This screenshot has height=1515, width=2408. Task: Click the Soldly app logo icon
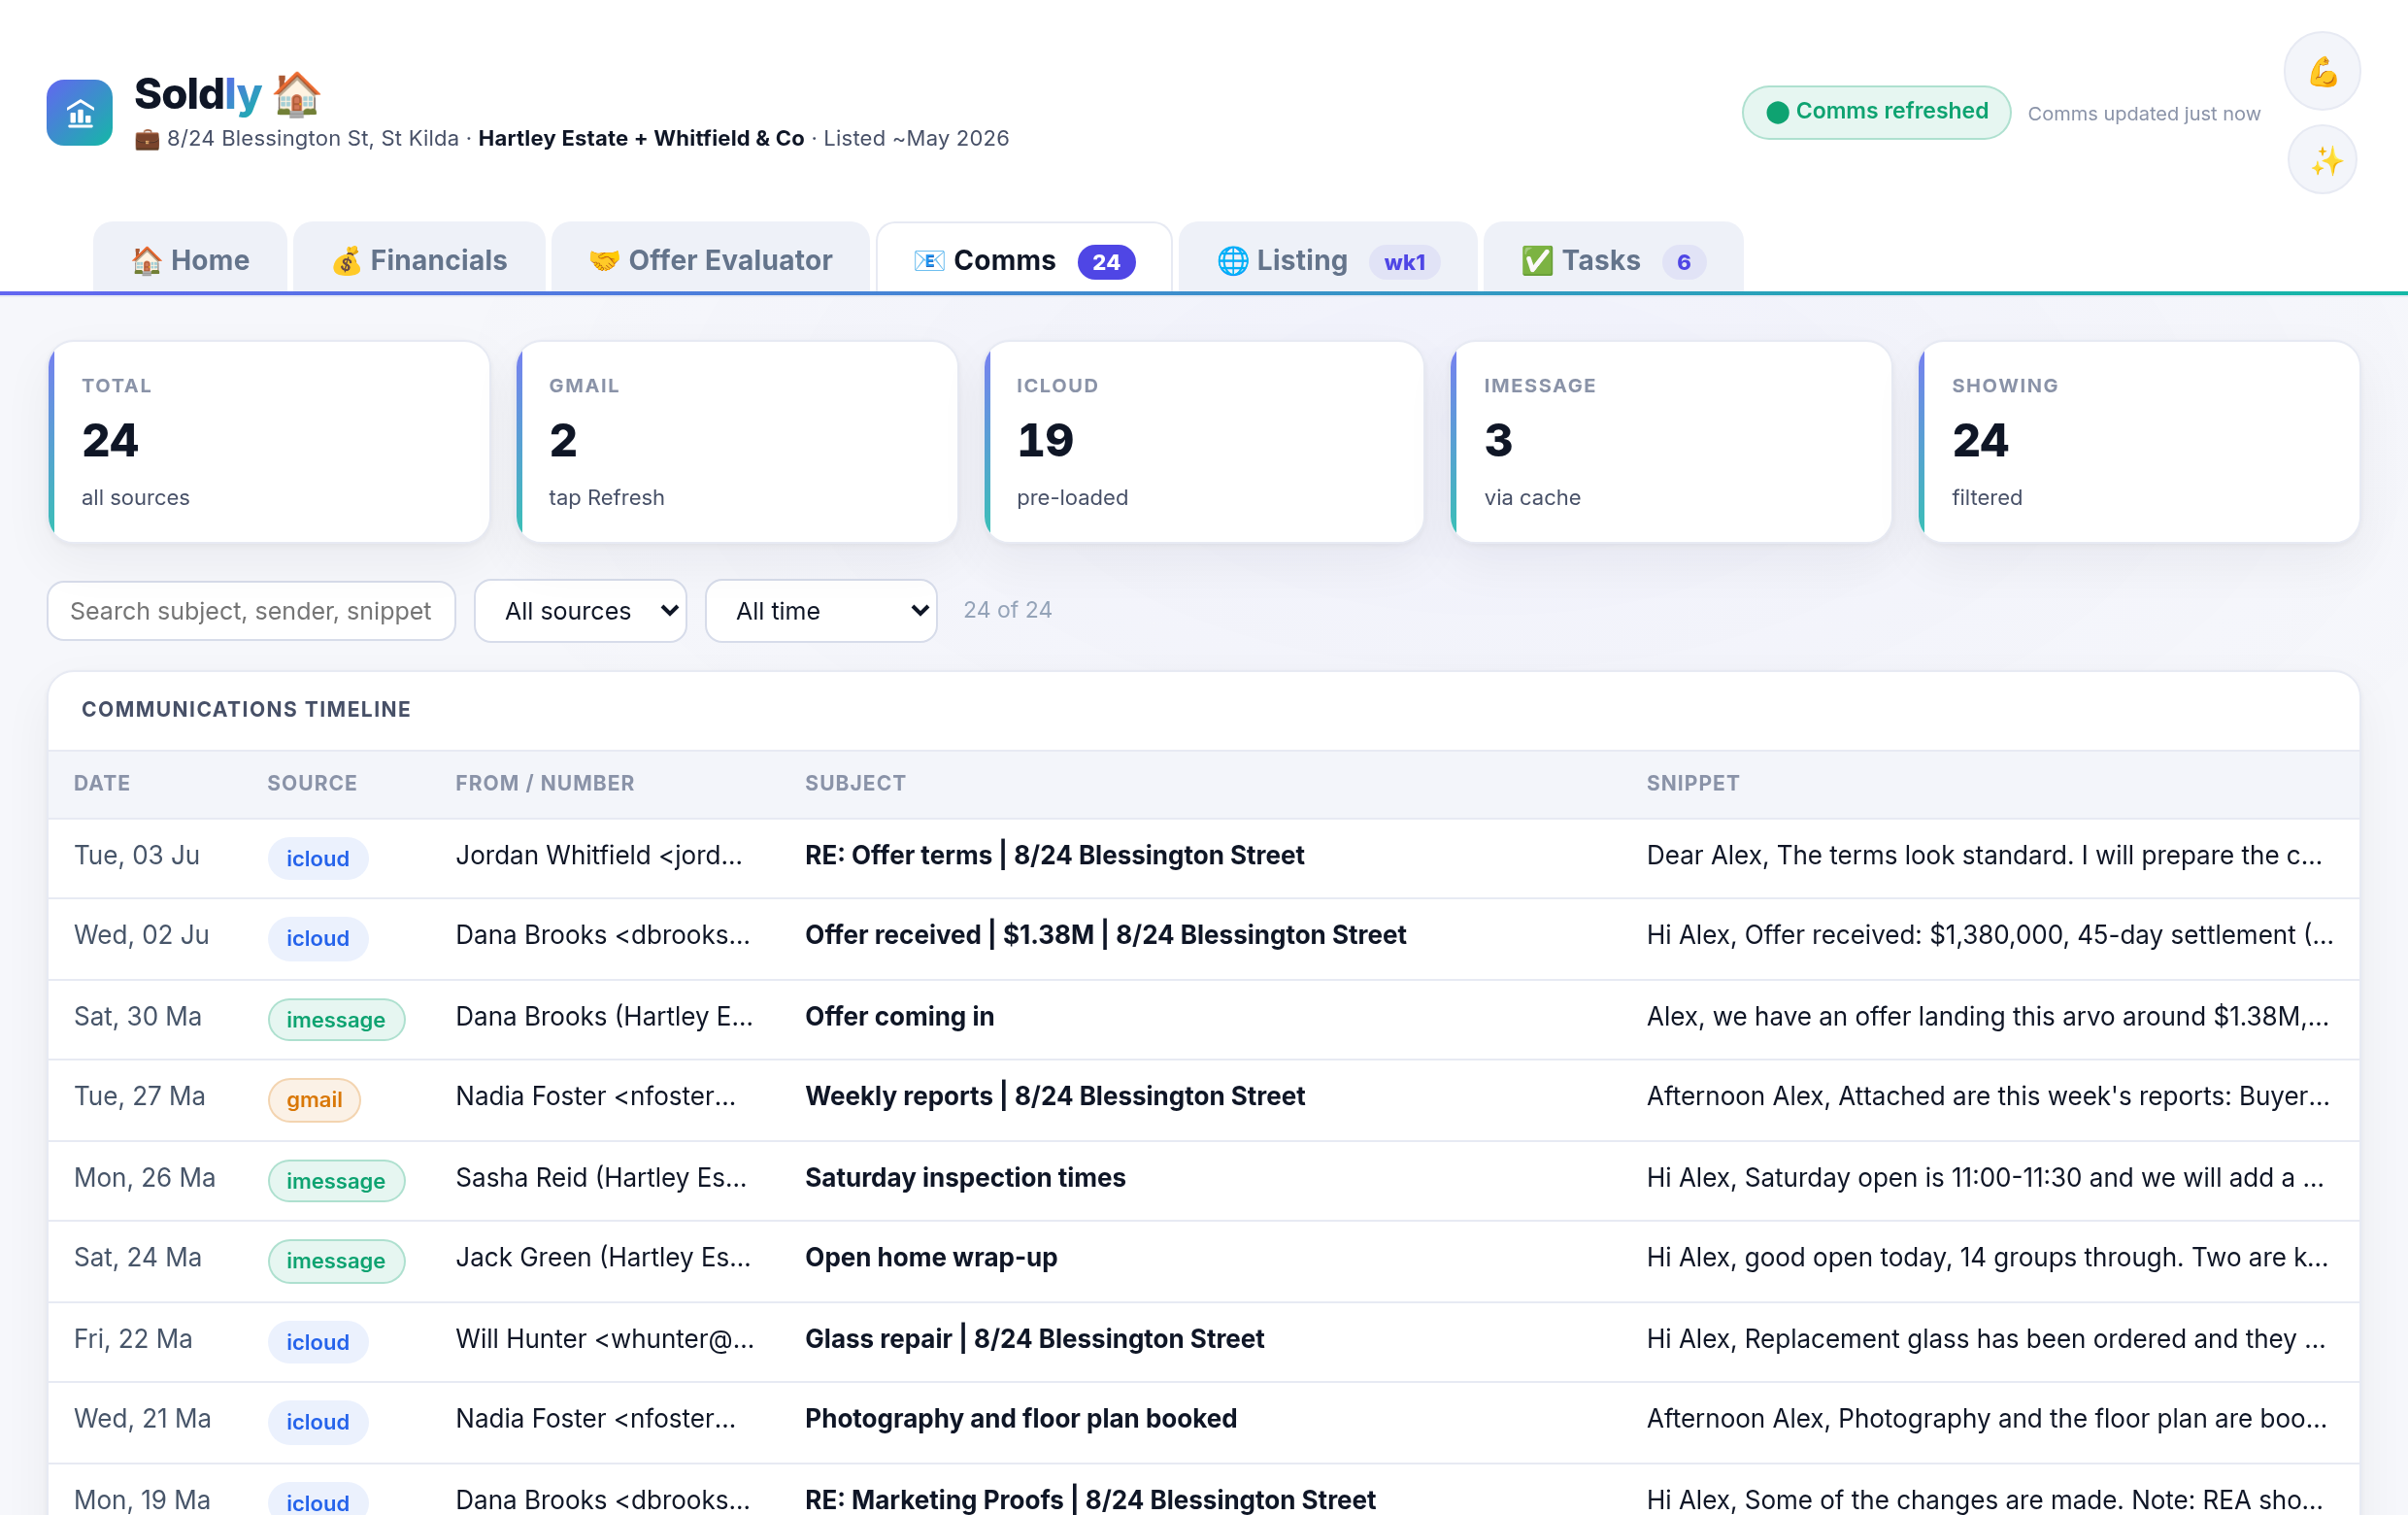pos(79,112)
